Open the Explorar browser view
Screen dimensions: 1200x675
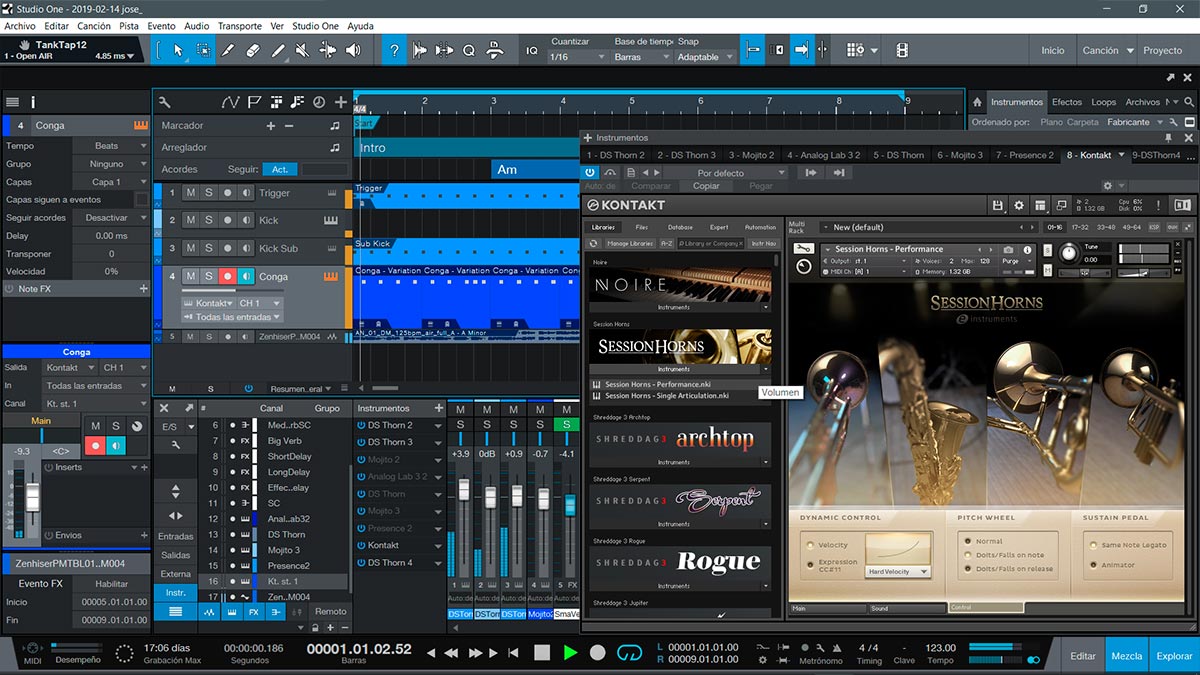coord(1174,656)
